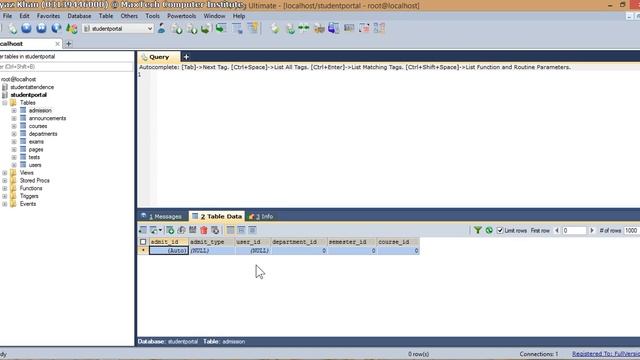
Task: Expand the Stored Procs folder
Action: click(x=4, y=180)
